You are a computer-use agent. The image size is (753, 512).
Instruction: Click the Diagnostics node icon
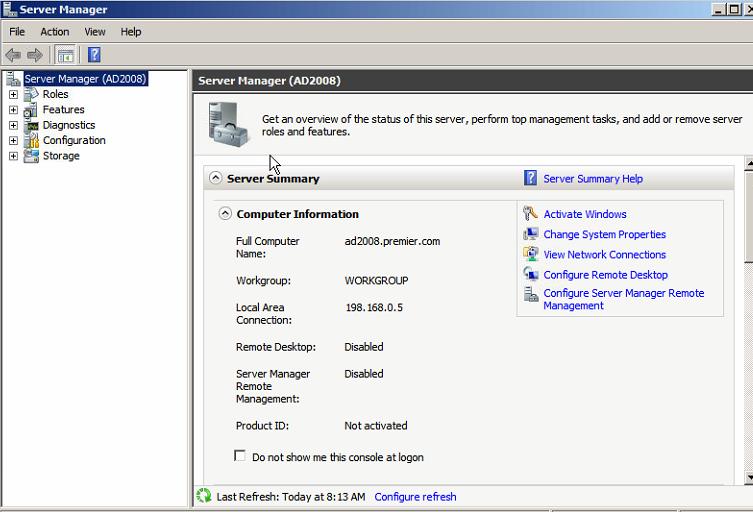coord(32,125)
